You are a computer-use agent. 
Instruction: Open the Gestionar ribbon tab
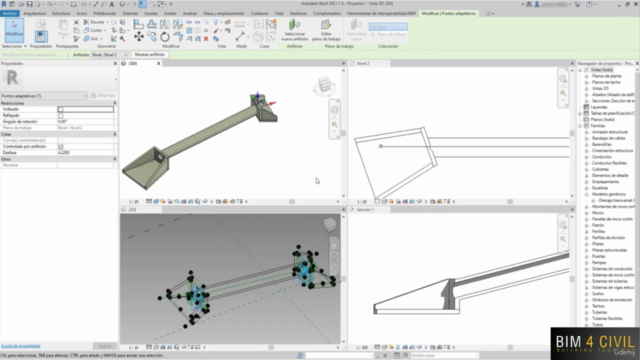click(298, 13)
